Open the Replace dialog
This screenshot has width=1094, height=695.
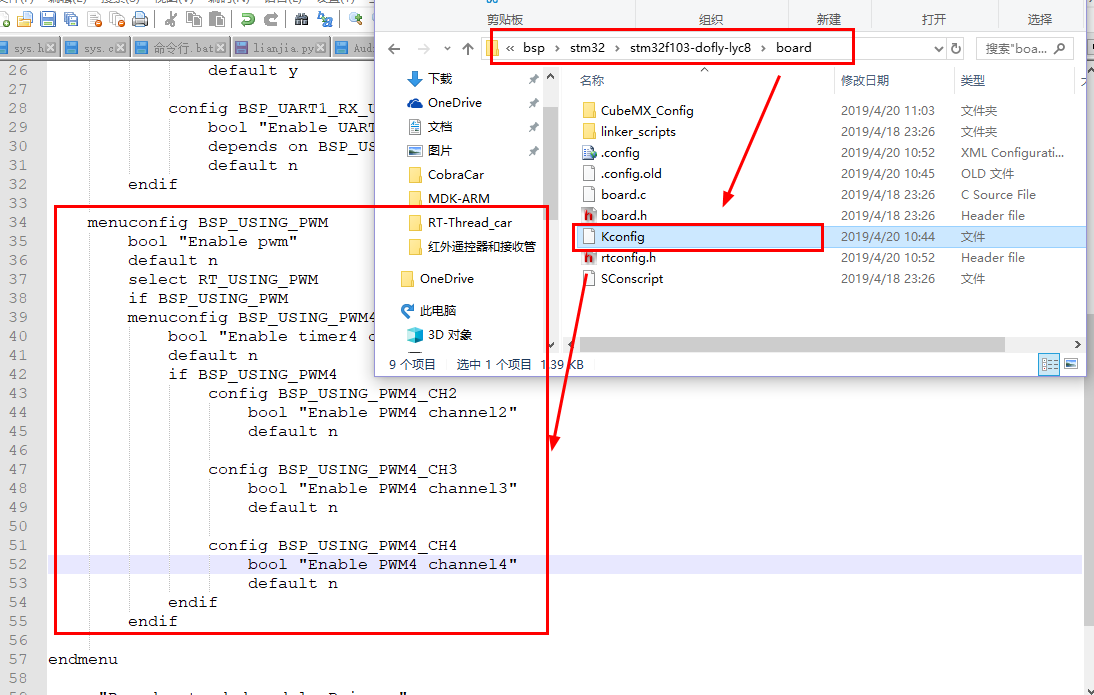point(326,18)
